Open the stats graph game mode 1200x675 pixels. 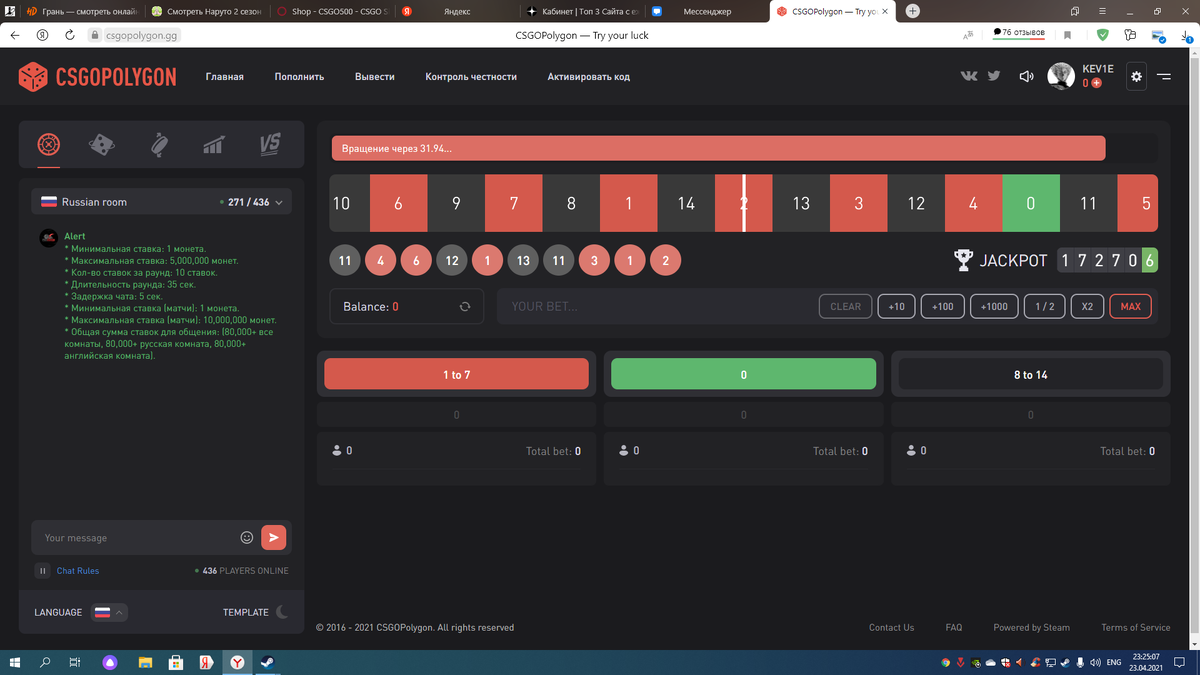tap(213, 144)
